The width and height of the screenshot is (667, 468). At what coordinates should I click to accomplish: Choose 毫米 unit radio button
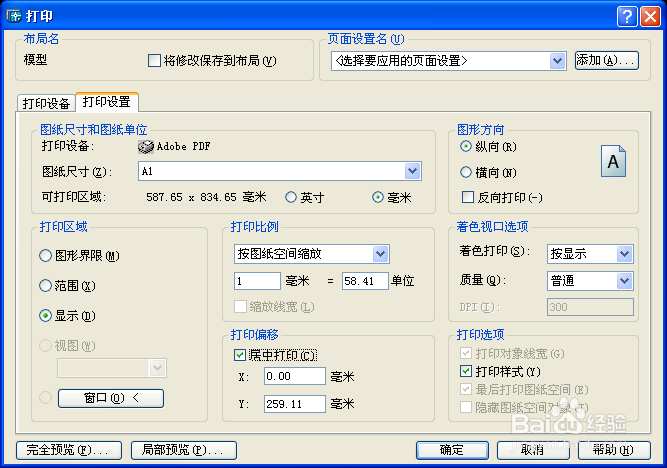pos(378,197)
